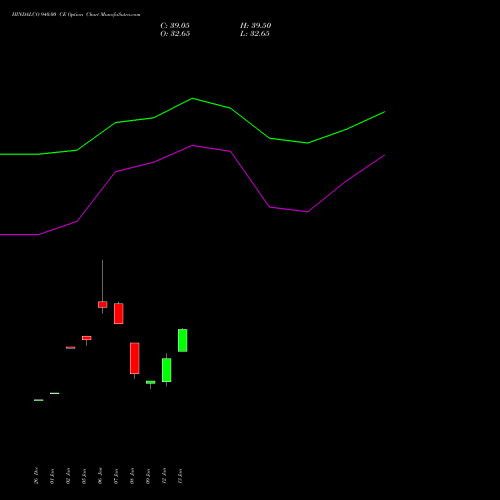The image size is (500, 500).
Task: Select the 05 Jan date label
Action: (84, 476)
